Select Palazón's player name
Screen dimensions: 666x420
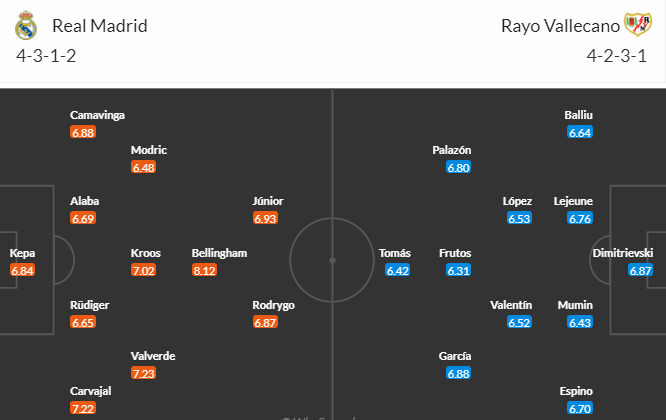point(452,150)
